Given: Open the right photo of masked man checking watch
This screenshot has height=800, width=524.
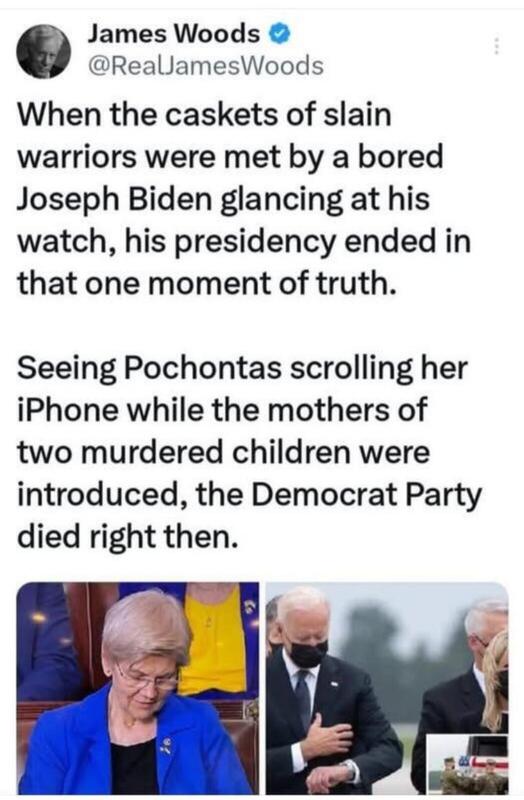Looking at the screenshot, I should [387, 688].
